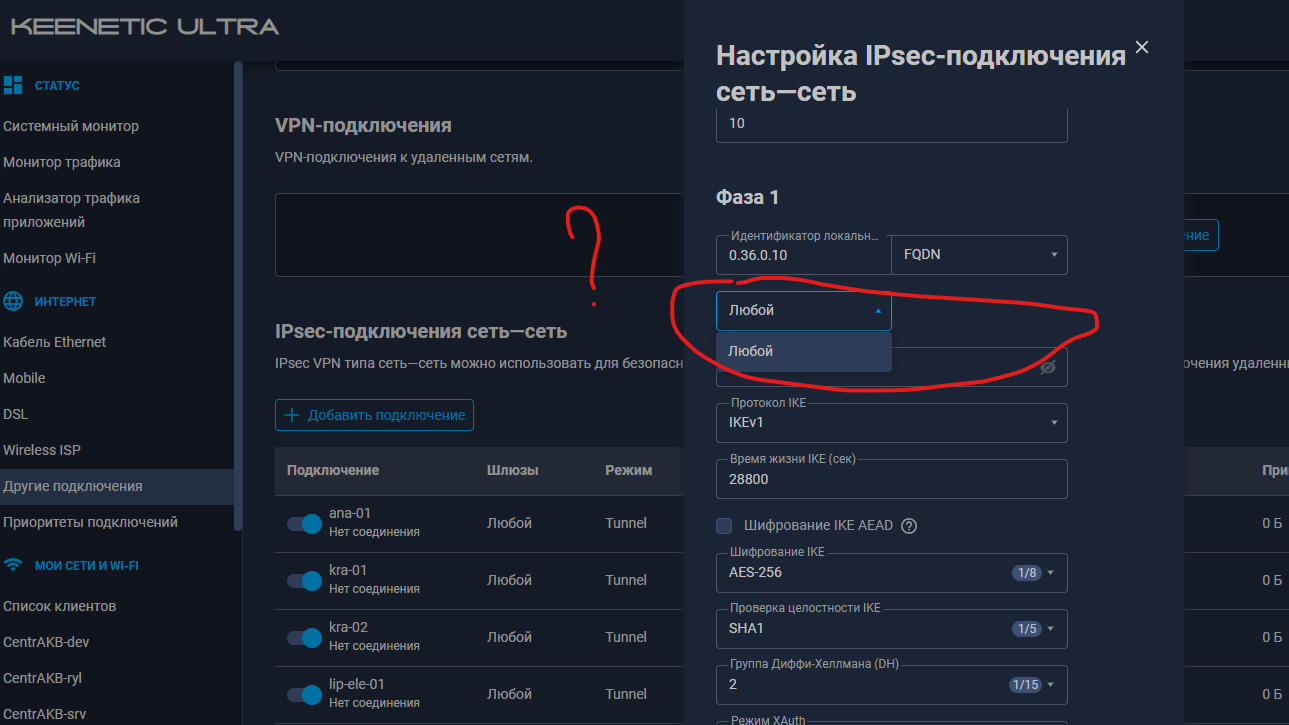Viewport: 1289px width, 725px height.
Task: Show the hidden key with eye icon
Action: coord(1047,367)
